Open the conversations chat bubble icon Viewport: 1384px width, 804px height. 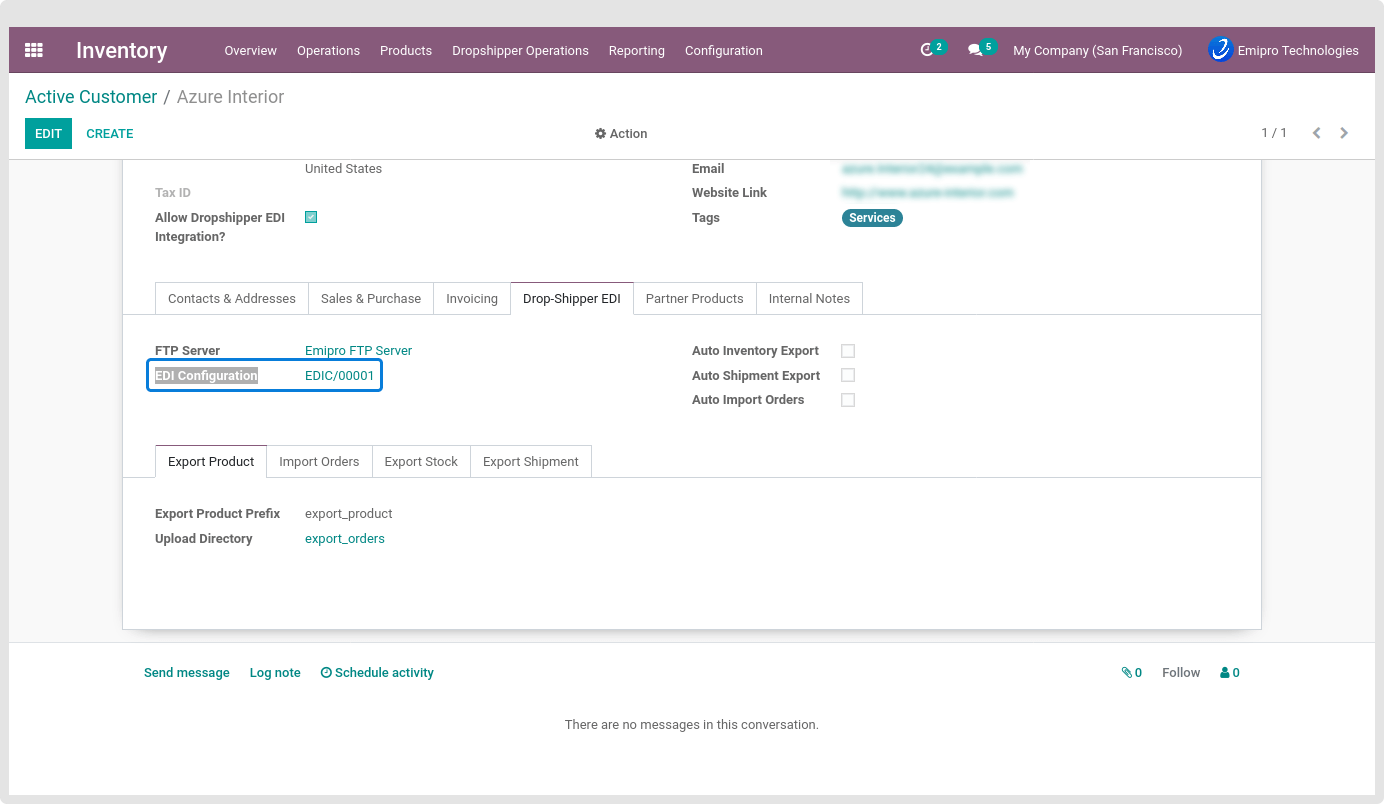(975, 50)
